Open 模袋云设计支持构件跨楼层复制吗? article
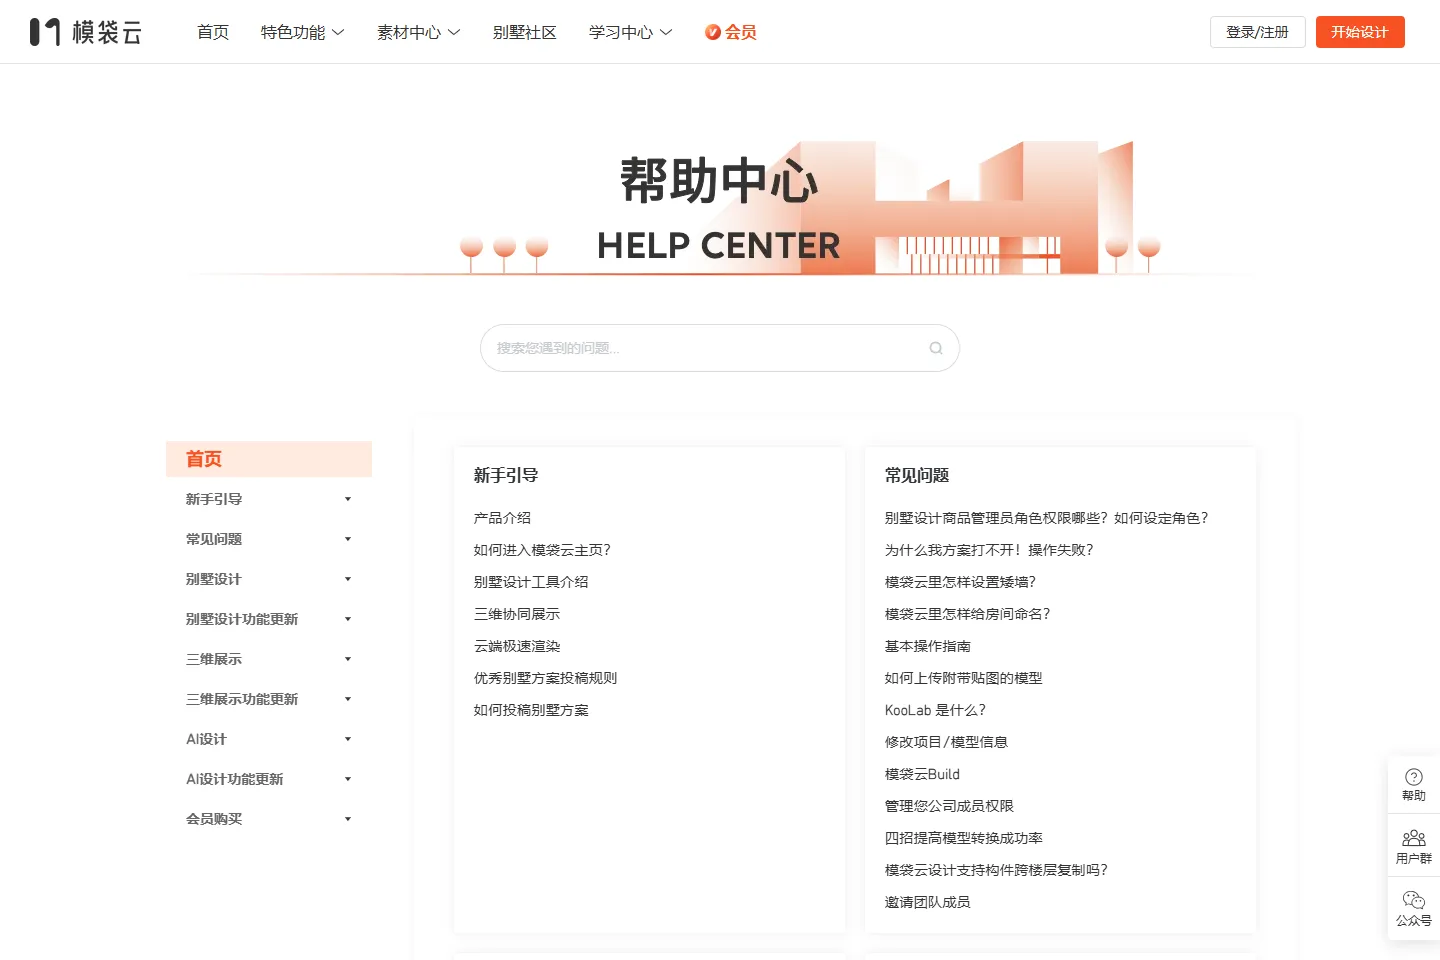The image size is (1440, 960). [x=996, y=870]
